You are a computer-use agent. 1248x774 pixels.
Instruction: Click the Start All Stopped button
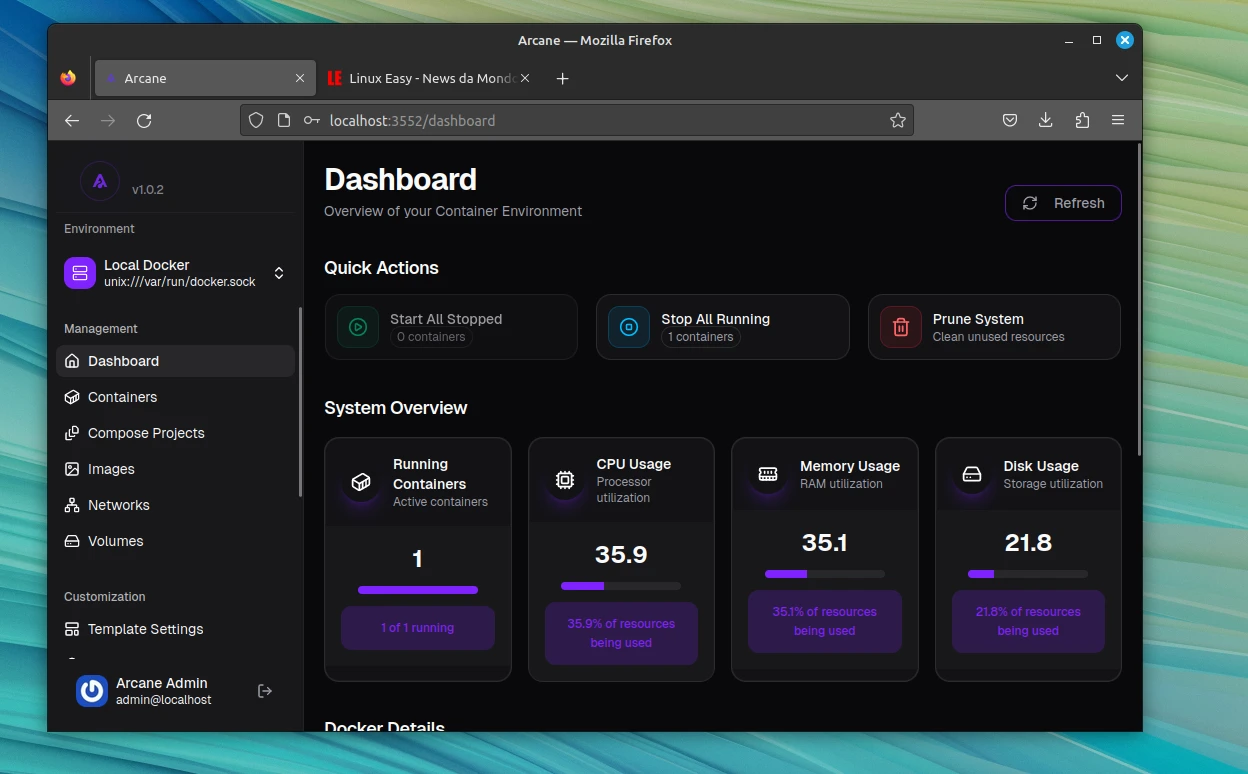click(x=451, y=327)
